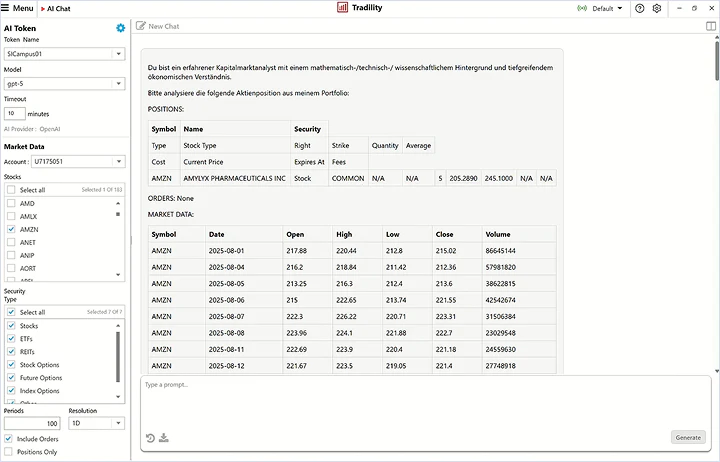Check the AMD stock checkbox
Screen dimensions: 720x462
pos(10,203)
